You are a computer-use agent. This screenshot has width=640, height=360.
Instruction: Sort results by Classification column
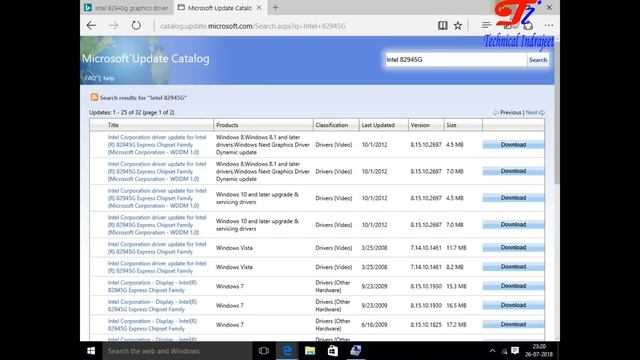tap(331, 125)
